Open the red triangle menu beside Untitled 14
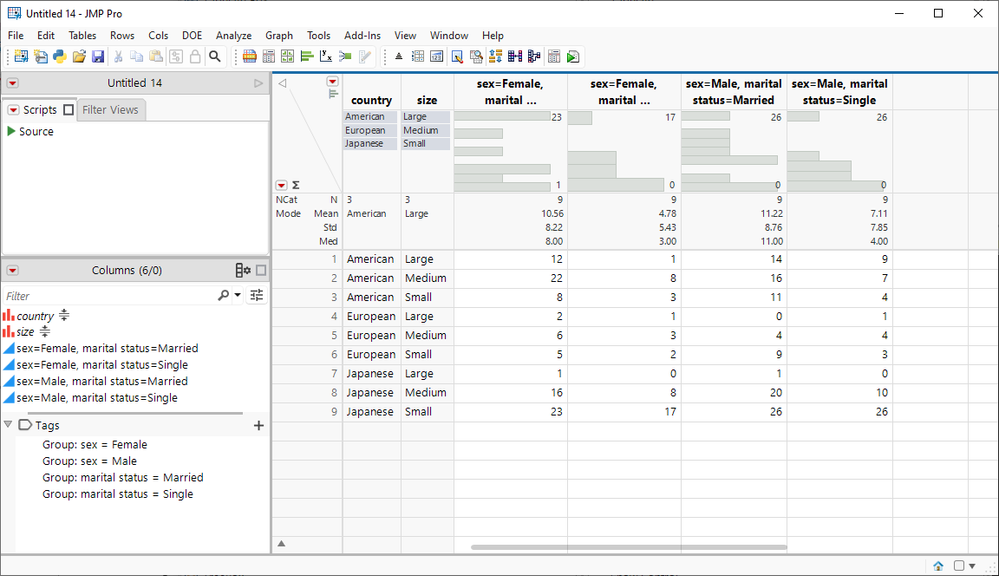The width and height of the screenshot is (999, 576). tap(13, 83)
